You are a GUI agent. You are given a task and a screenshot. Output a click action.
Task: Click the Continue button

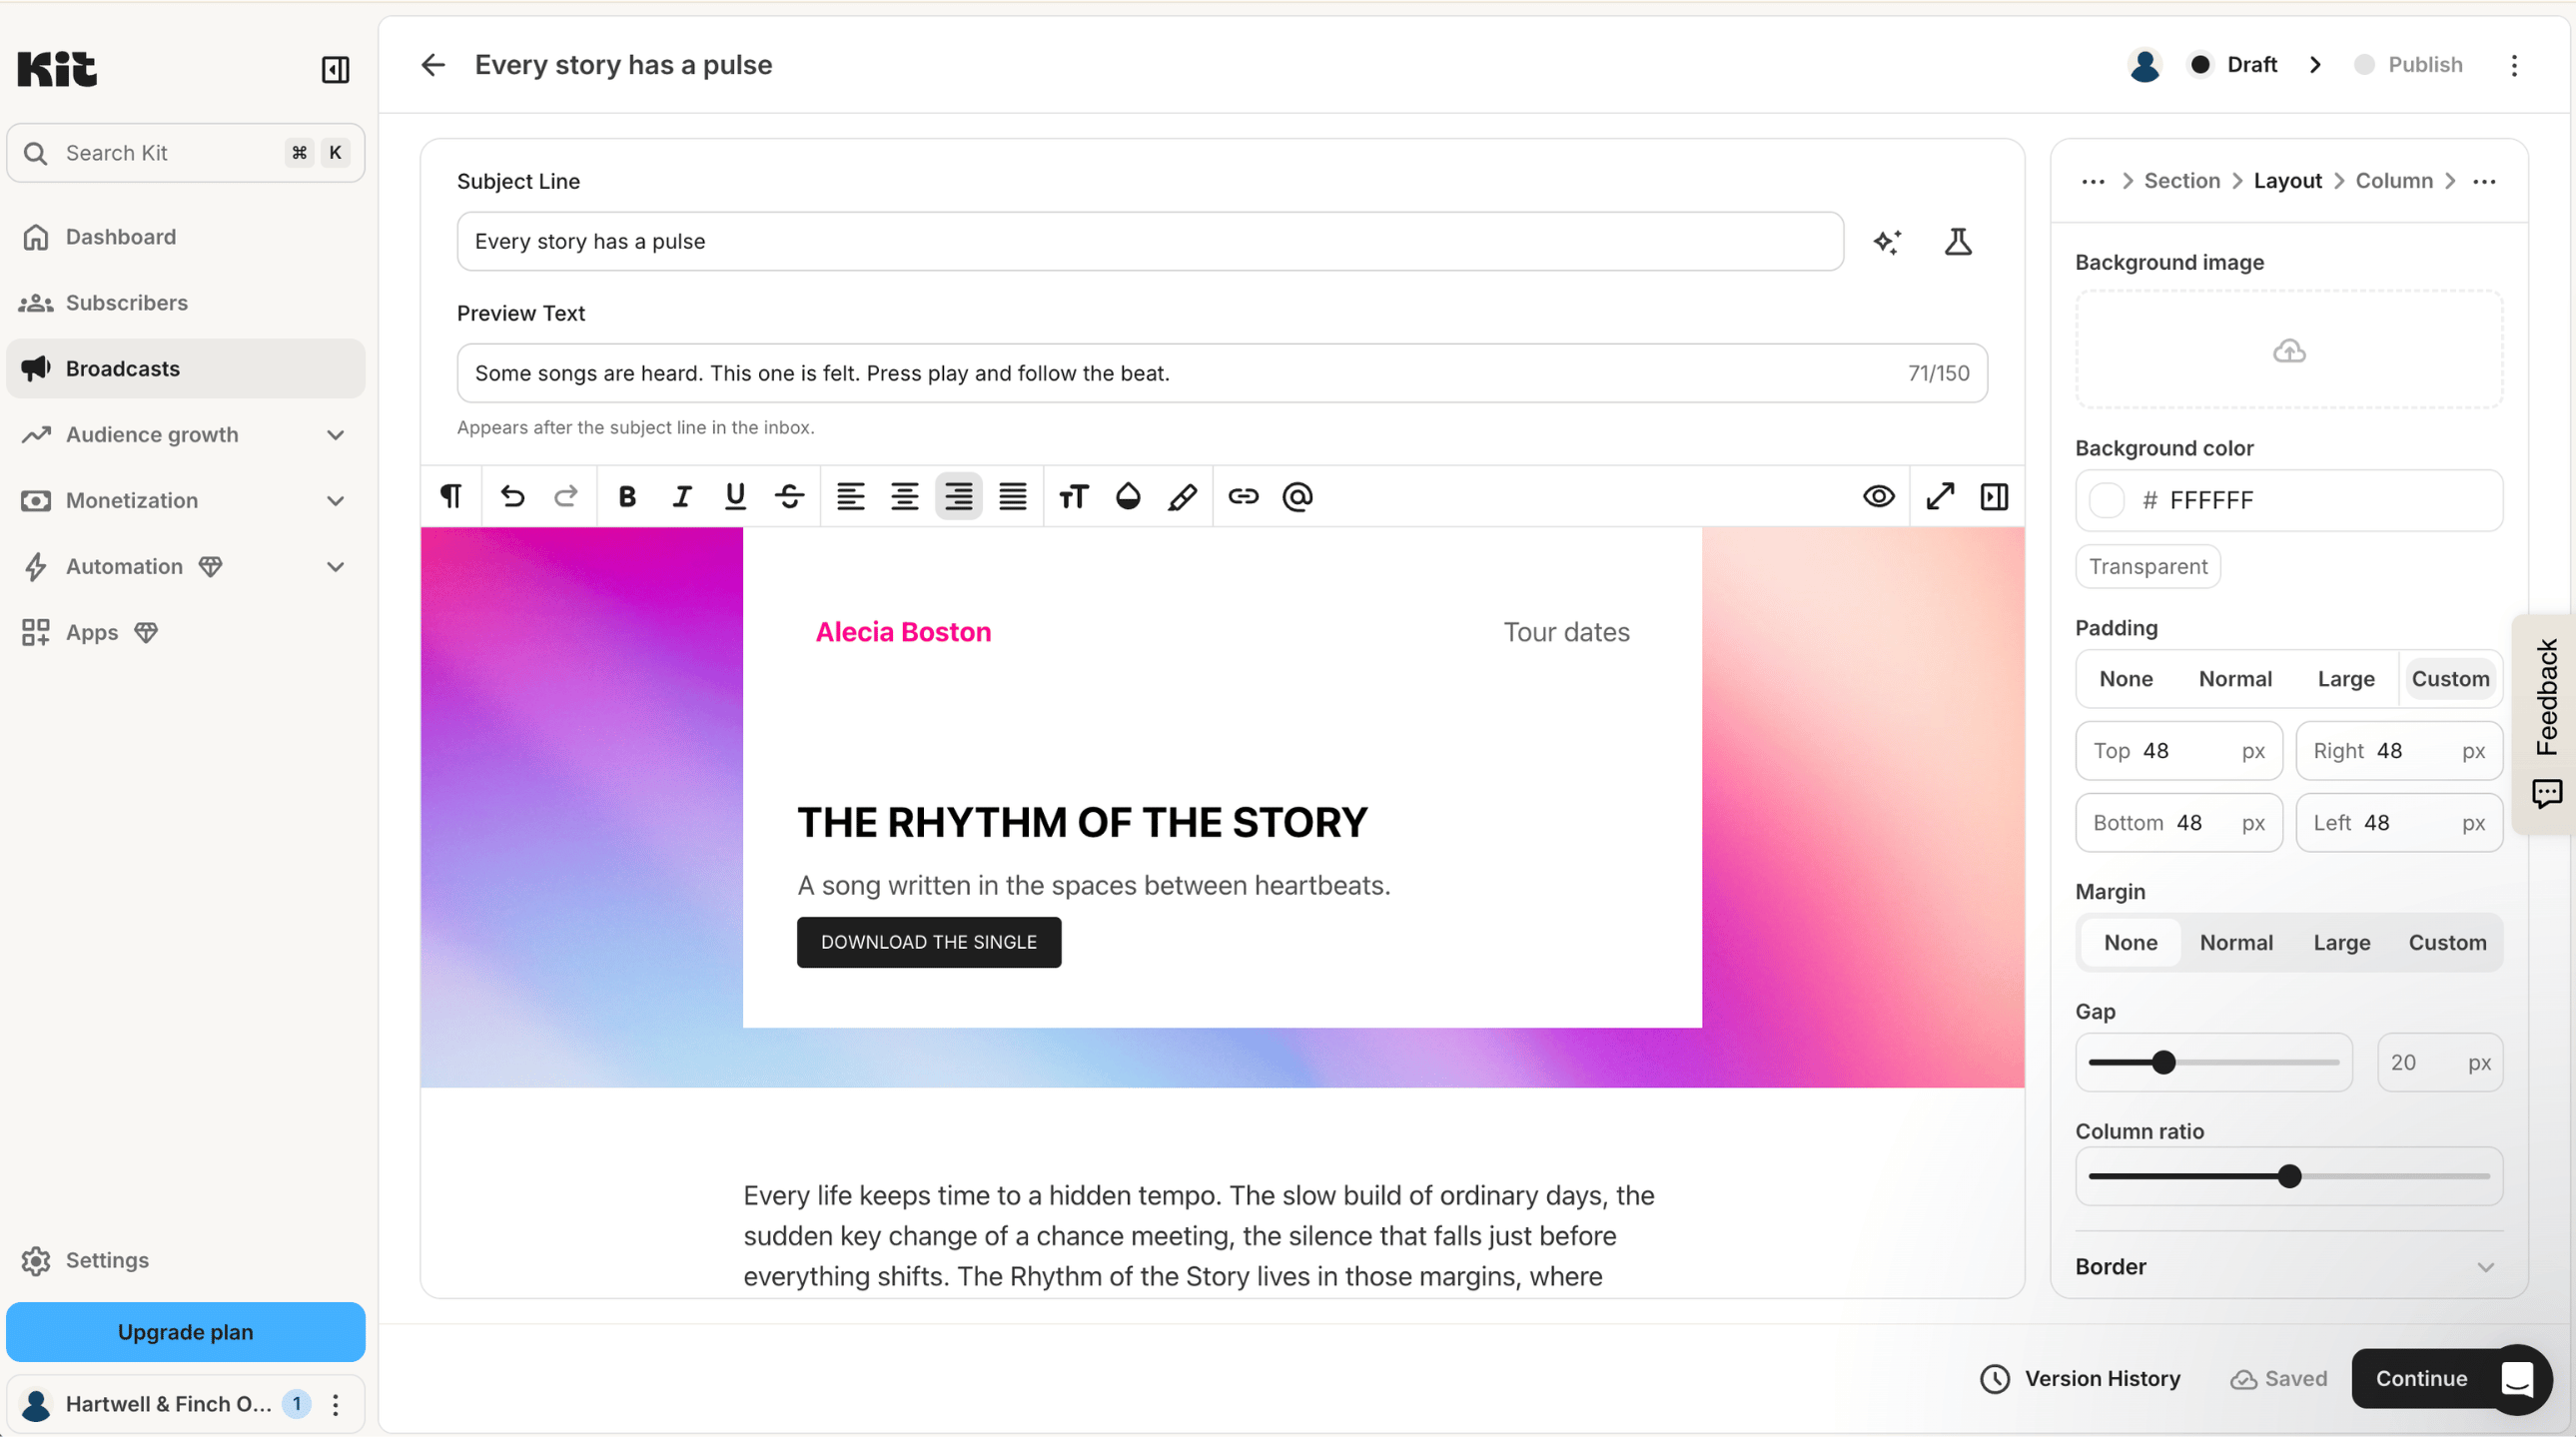coord(2421,1378)
